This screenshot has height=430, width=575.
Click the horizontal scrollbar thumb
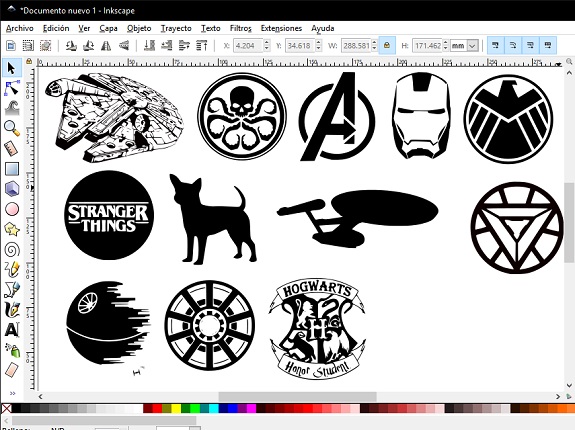click(297, 397)
